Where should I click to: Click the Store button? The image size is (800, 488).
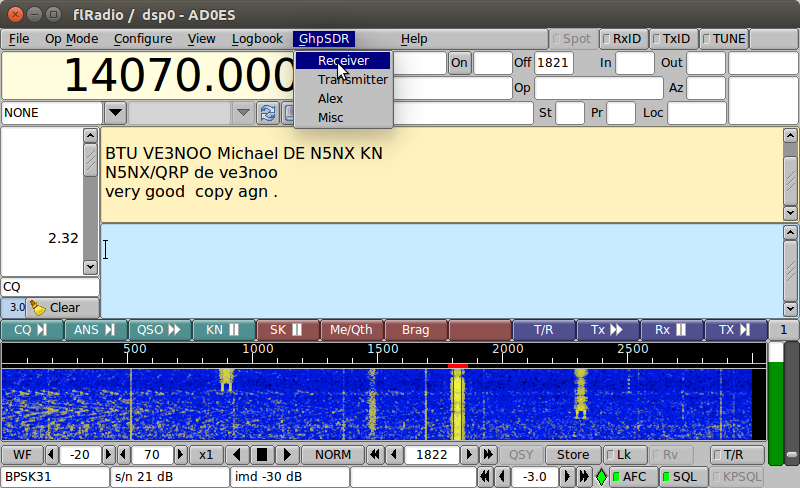(x=573, y=454)
